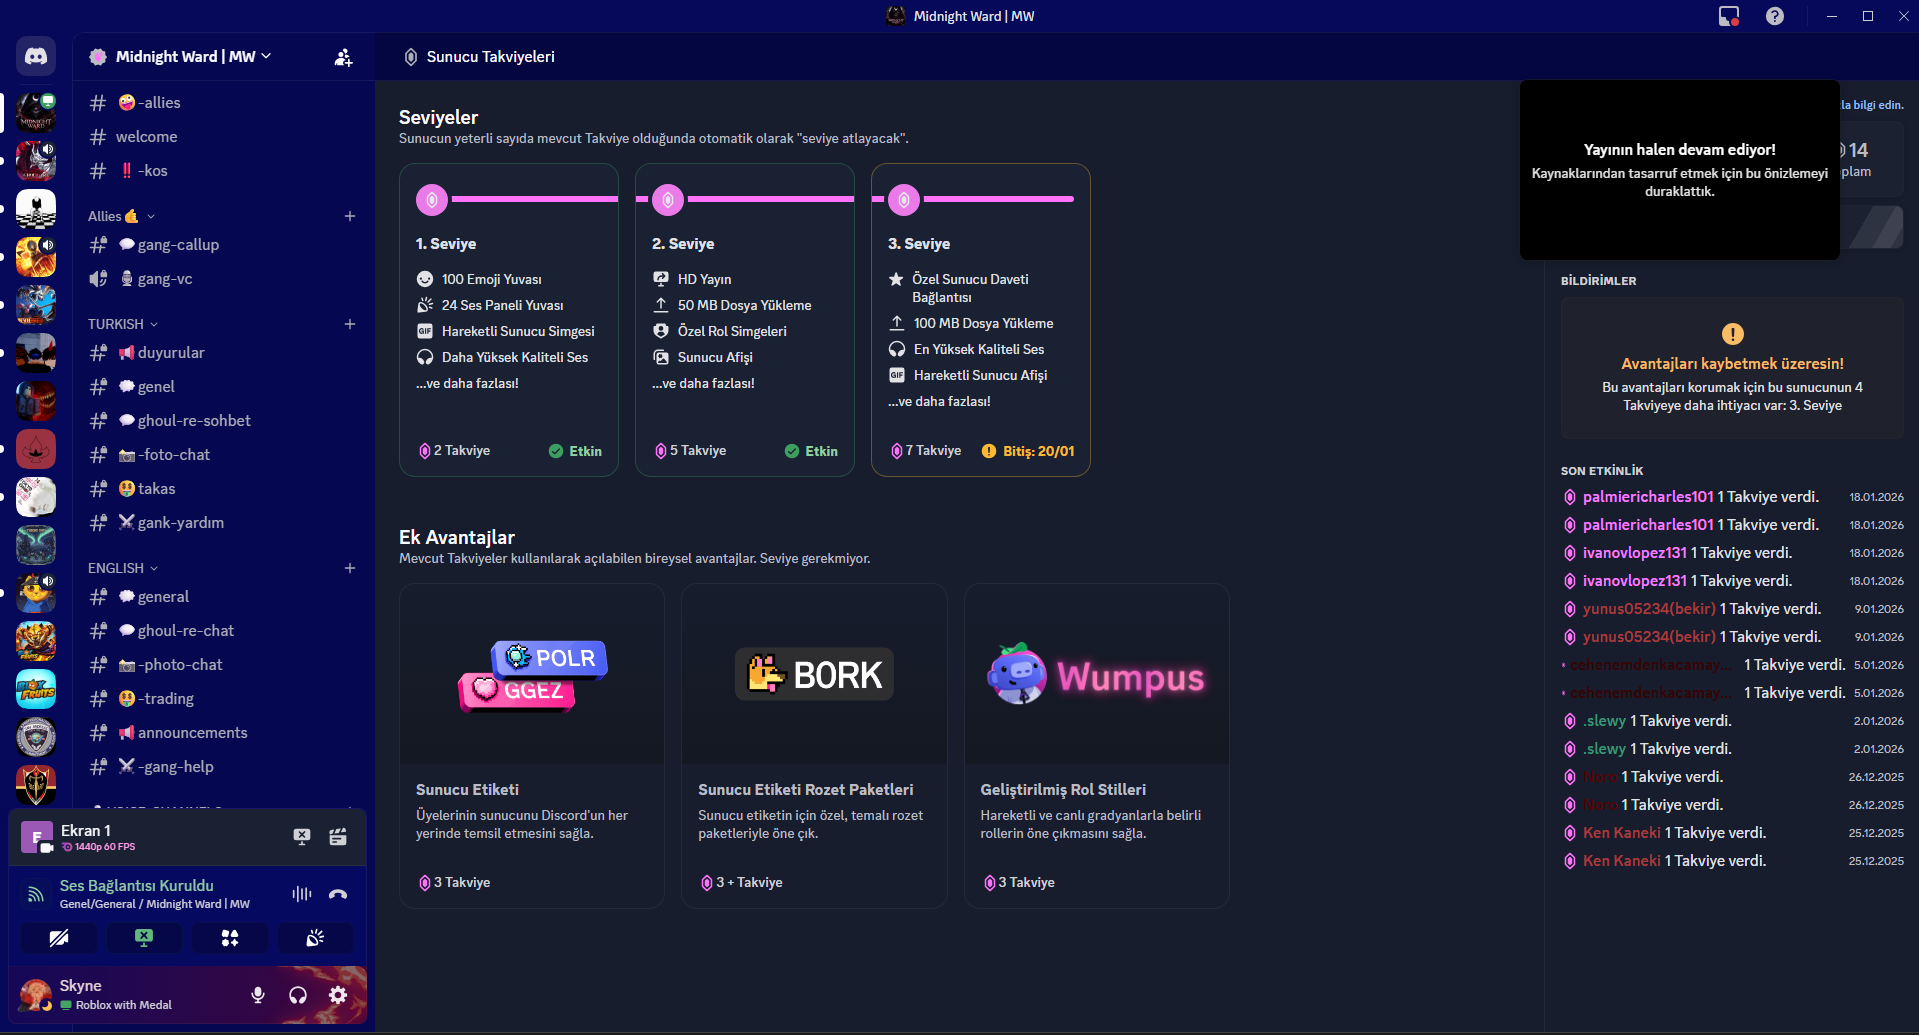Viewport: 1919px width, 1035px height.
Task: Toggle screen sharing button
Action: pos(144,938)
